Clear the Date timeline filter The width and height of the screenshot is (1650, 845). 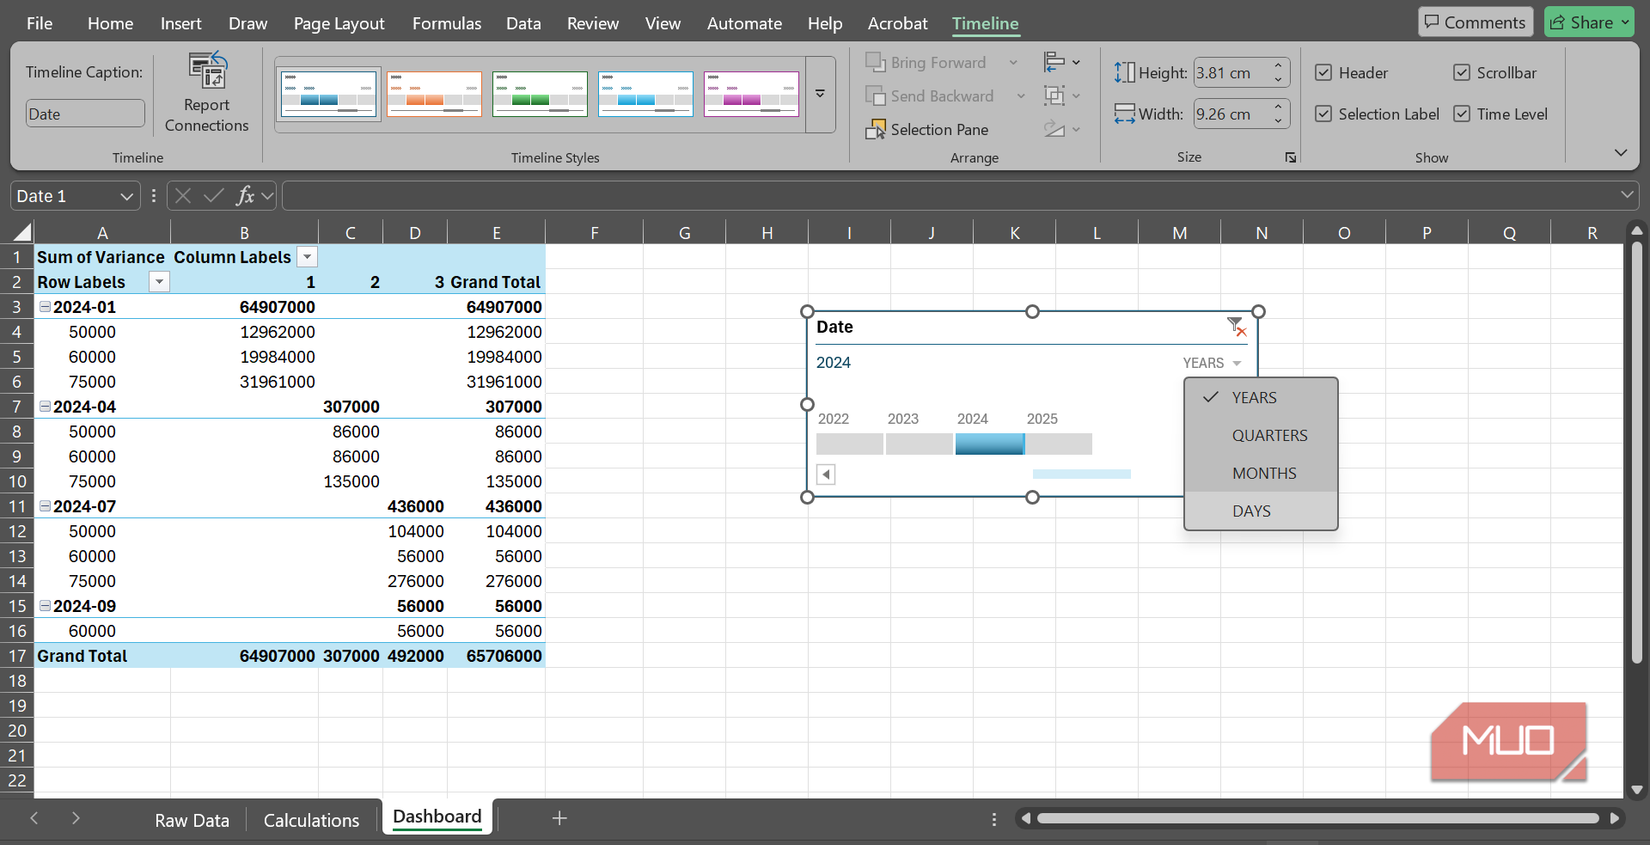point(1236,327)
